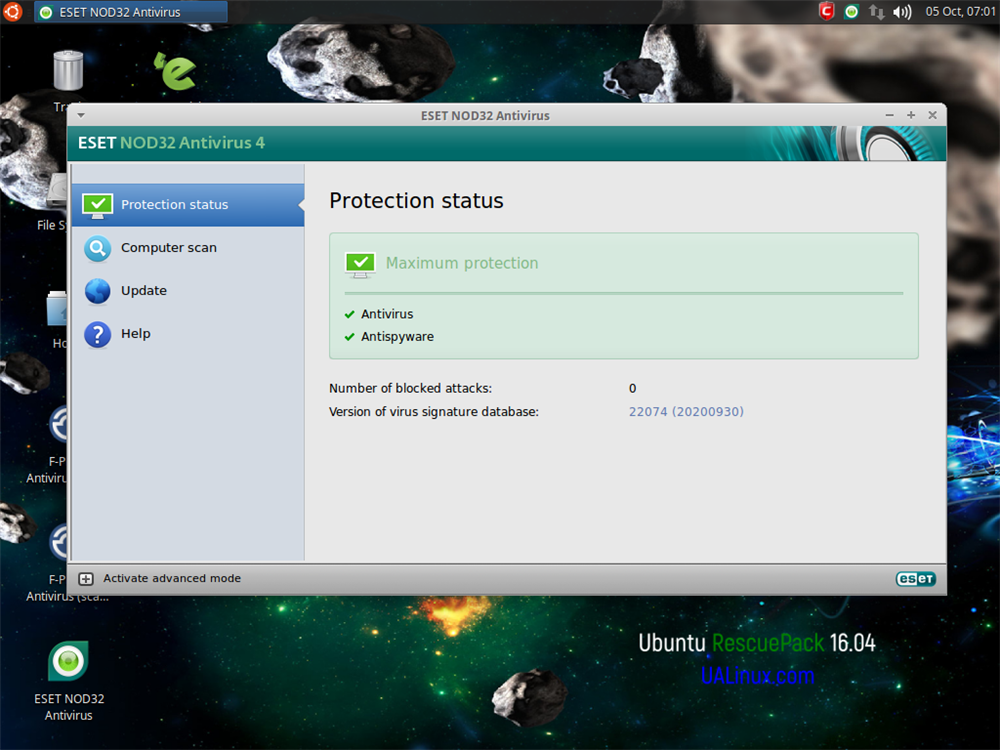Open the window menu arrow in title bar
This screenshot has height=750, width=1000.
(x=81, y=115)
